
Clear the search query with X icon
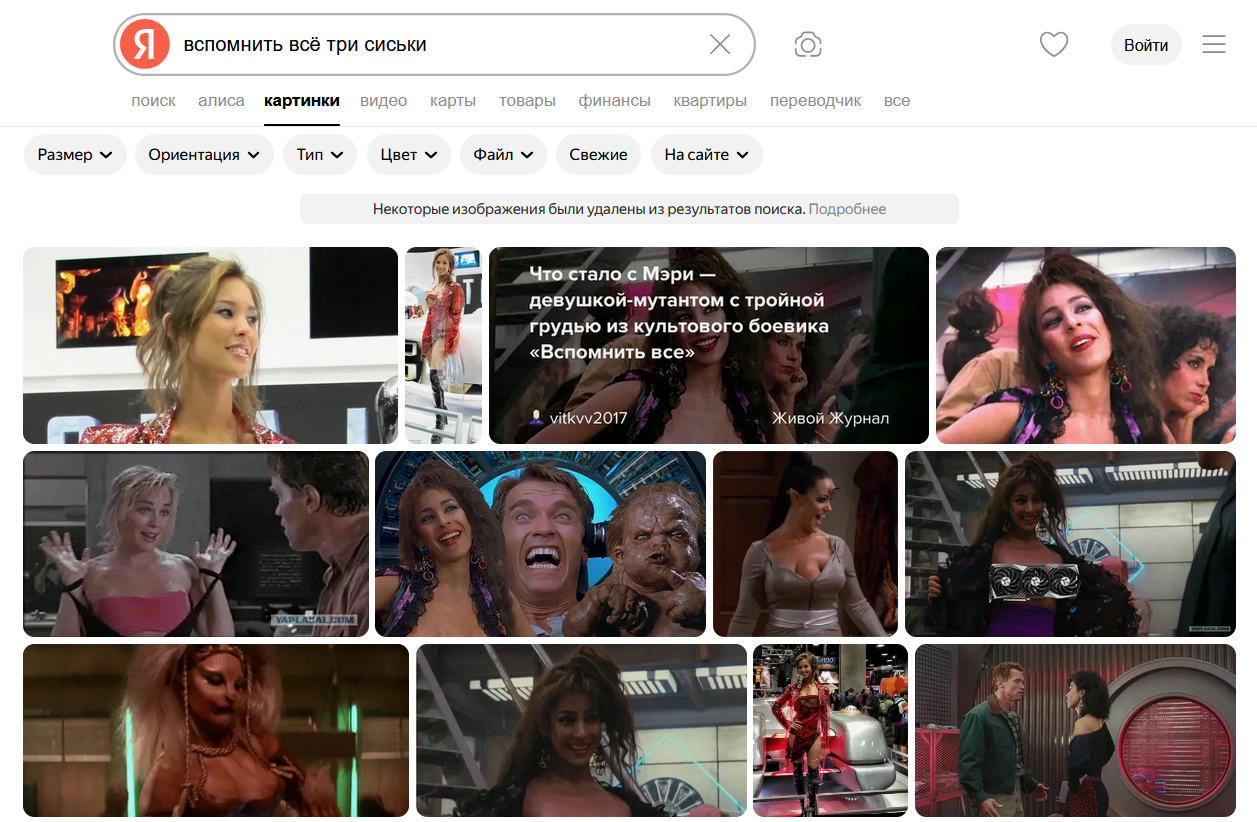[720, 44]
